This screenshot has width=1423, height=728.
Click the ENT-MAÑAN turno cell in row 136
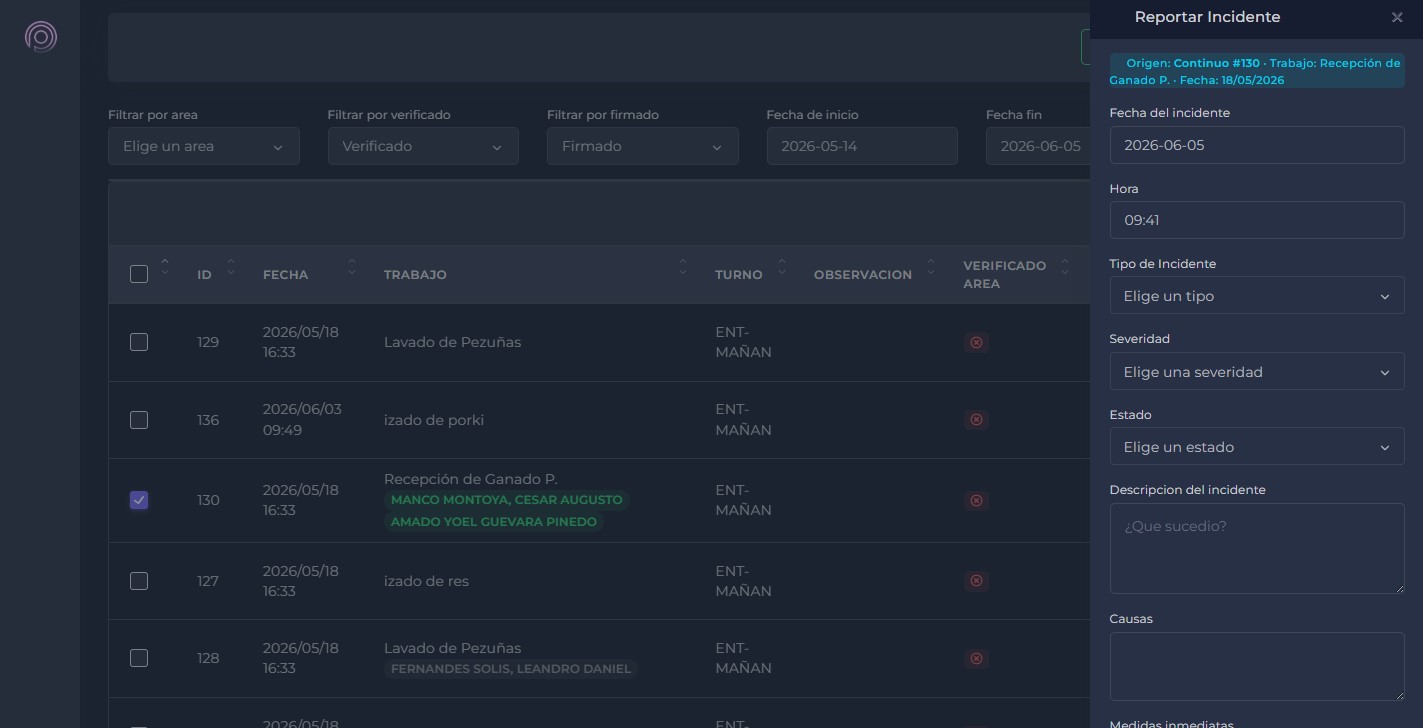point(743,420)
